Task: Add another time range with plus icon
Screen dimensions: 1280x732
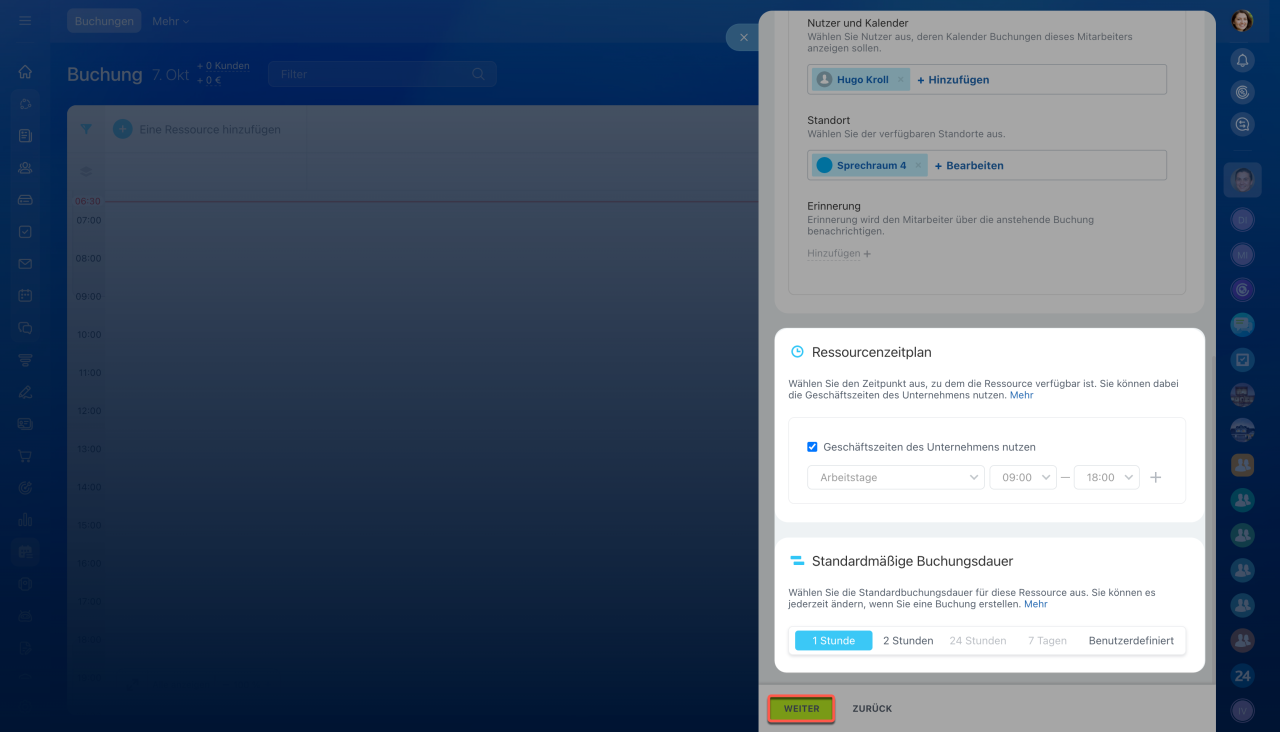Action: [x=1155, y=478]
